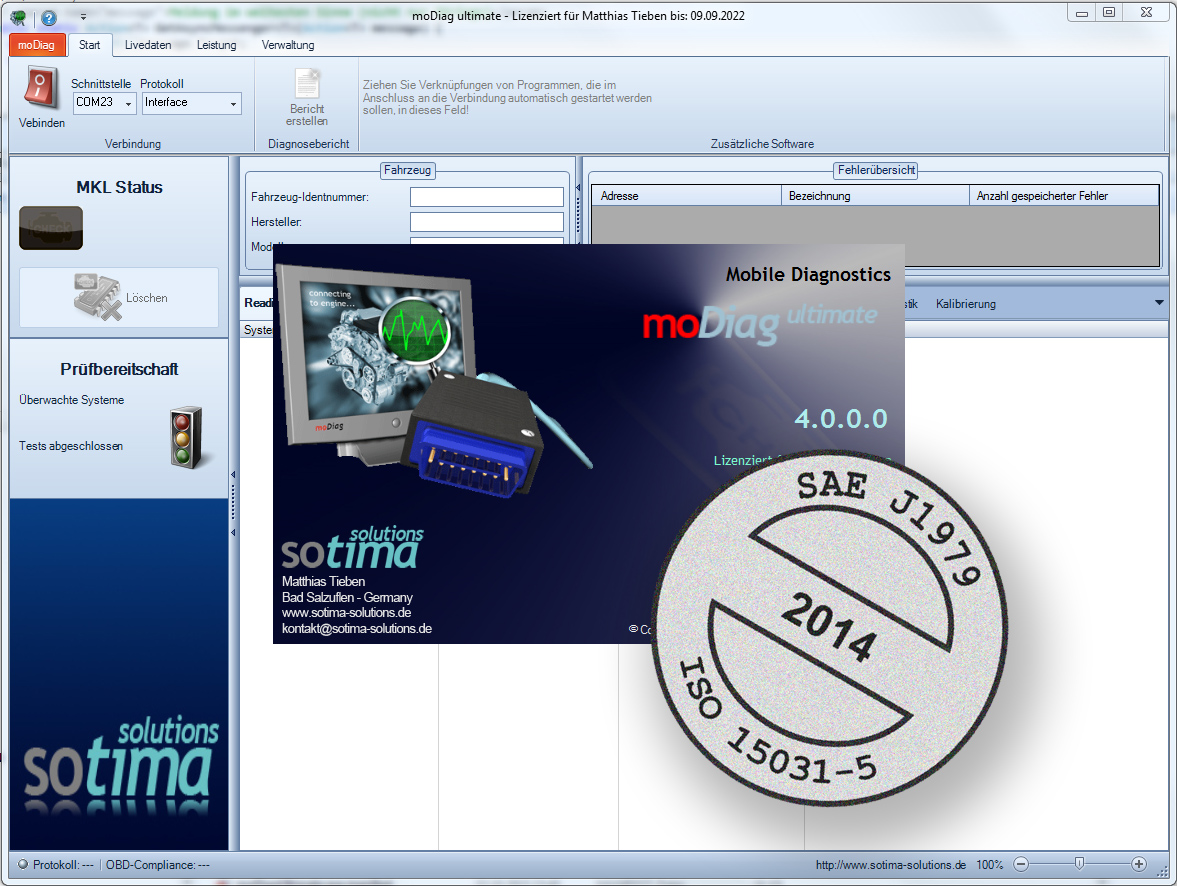Click the traffic light readiness icon
The image size is (1177, 886).
click(186, 437)
